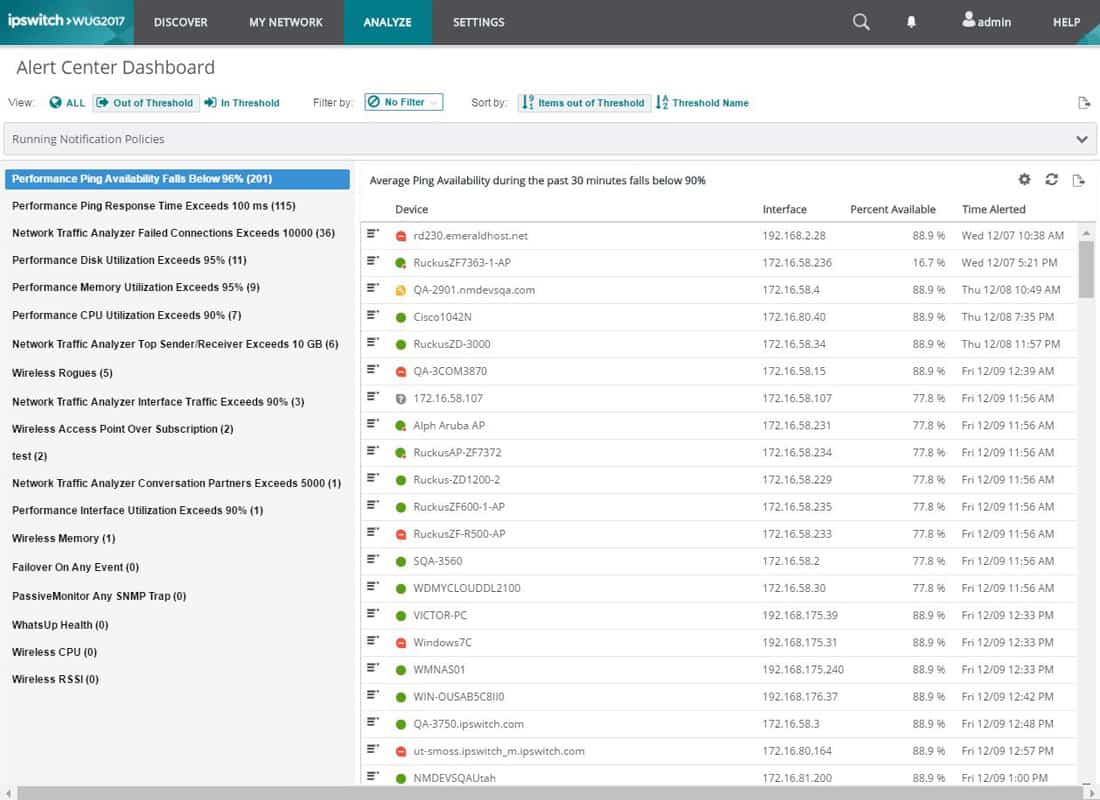Click device name WIN-OUSAB5C8II0

click(x=459, y=697)
